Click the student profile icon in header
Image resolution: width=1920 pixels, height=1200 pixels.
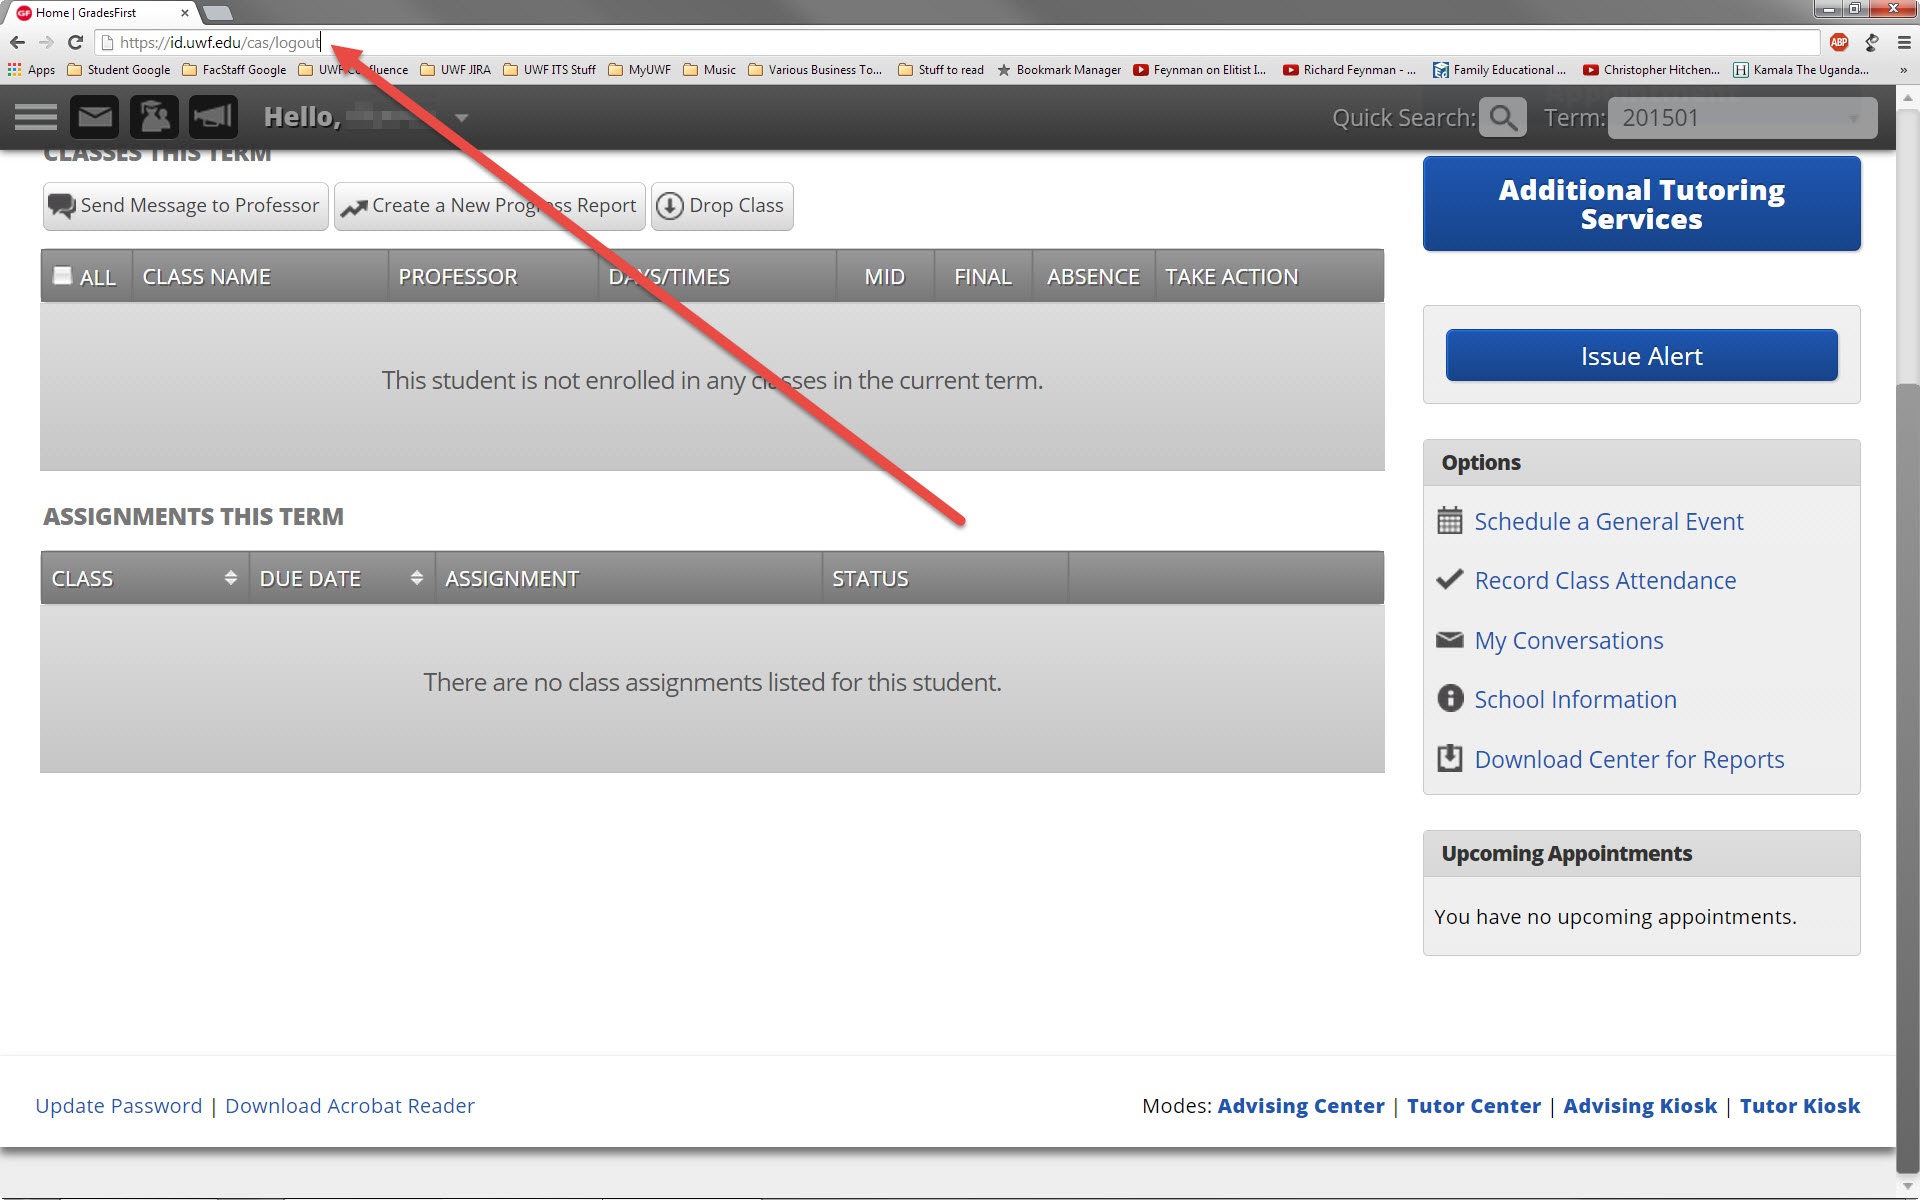click(x=154, y=117)
